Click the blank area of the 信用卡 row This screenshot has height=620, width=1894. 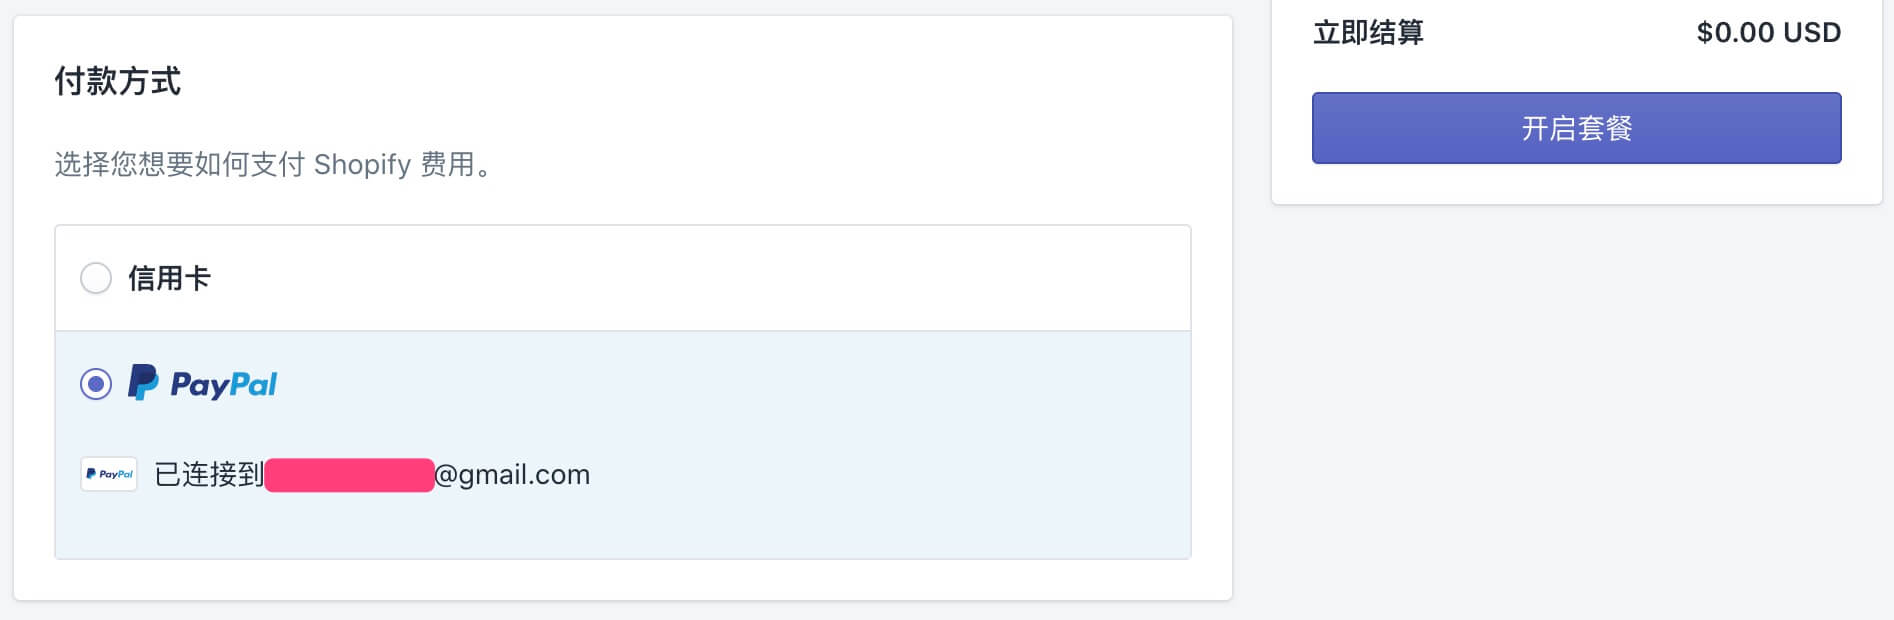[x=700, y=278]
